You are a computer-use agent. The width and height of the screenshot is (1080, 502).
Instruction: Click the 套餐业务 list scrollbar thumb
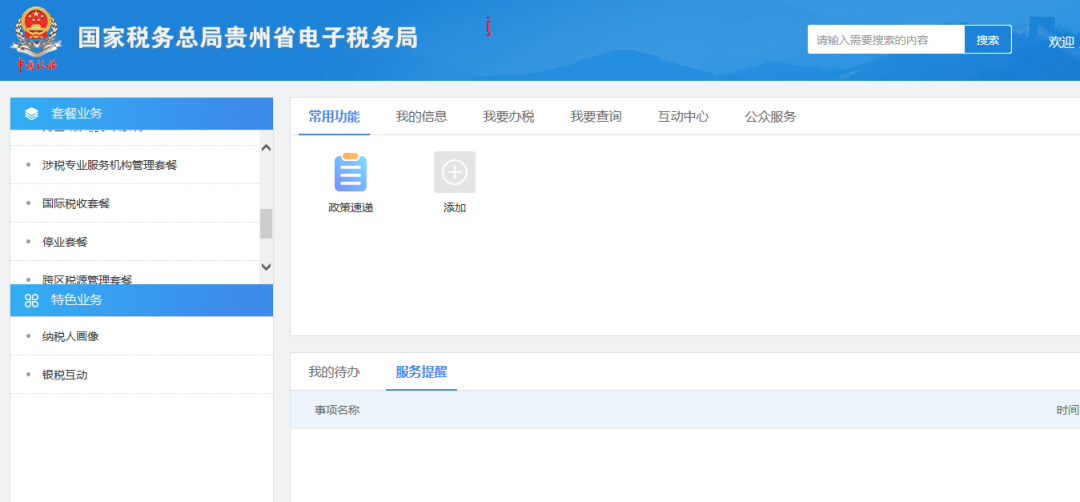click(x=266, y=224)
